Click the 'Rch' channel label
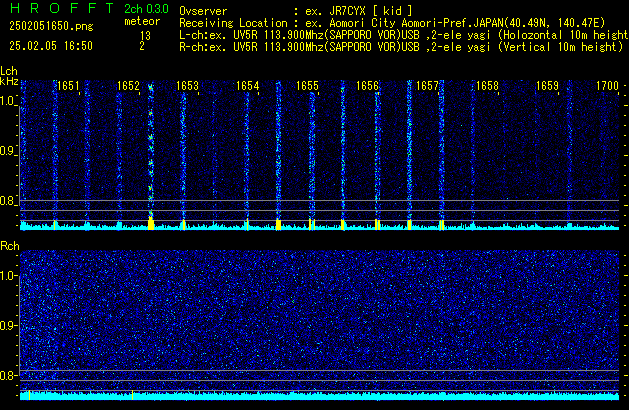This screenshot has height=410, width=629. click(x=10, y=246)
